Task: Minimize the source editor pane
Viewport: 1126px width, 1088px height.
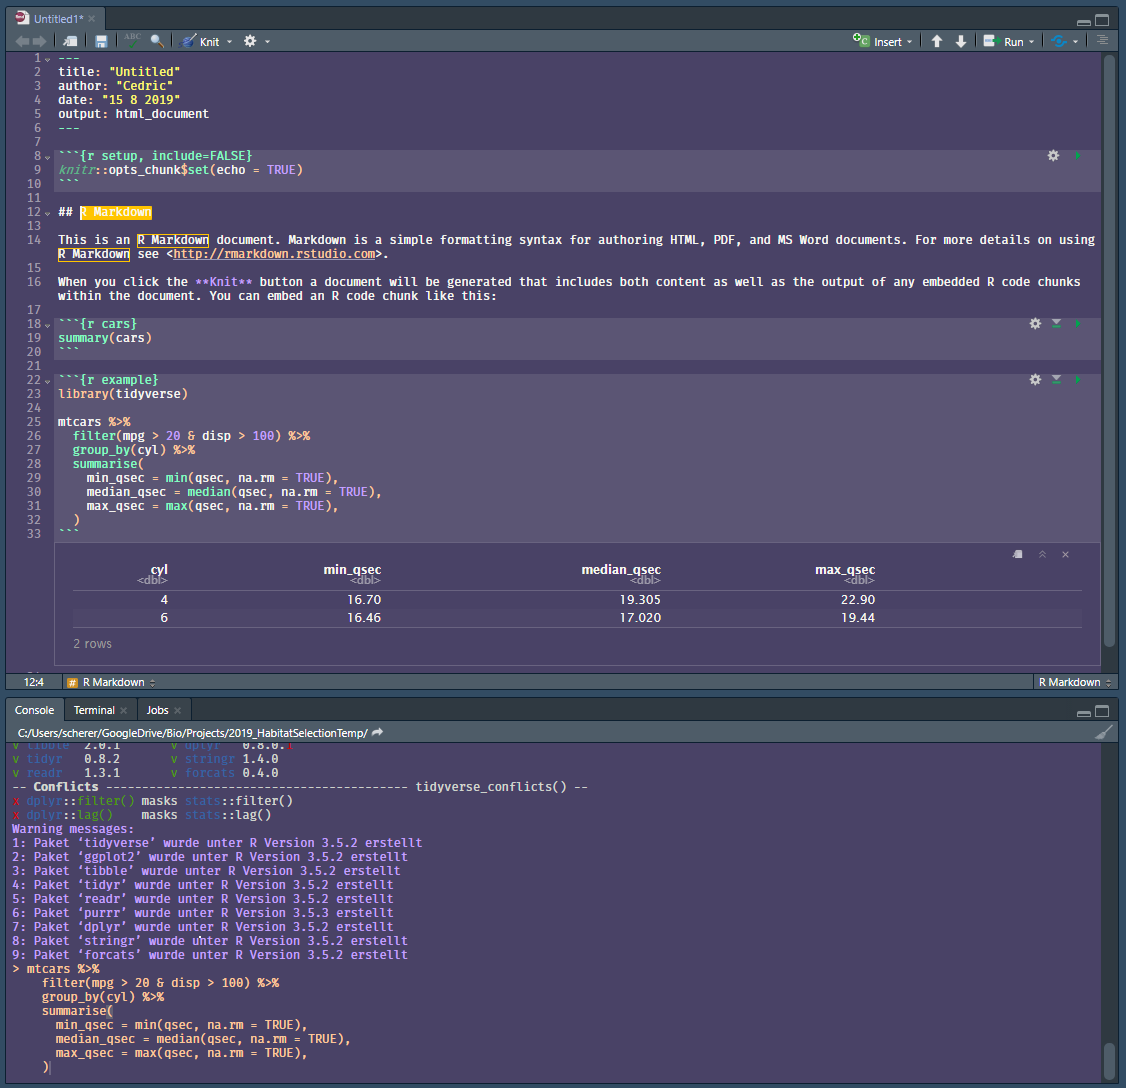Action: (x=1084, y=21)
